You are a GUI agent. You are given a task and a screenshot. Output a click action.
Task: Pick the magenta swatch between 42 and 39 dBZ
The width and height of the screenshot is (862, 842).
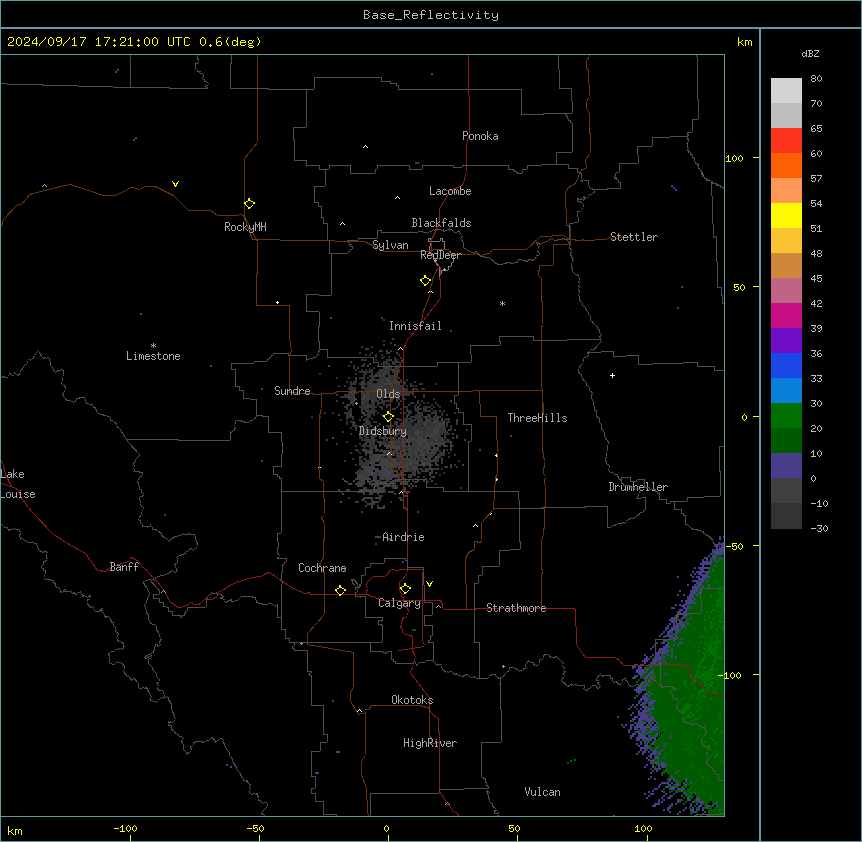[786, 315]
